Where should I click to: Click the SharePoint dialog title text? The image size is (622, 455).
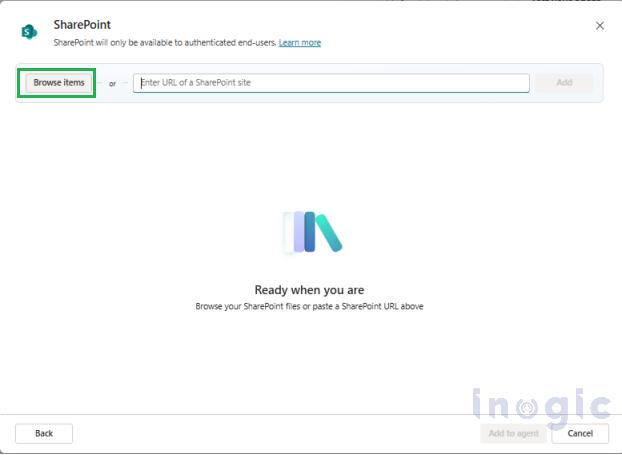[82, 25]
